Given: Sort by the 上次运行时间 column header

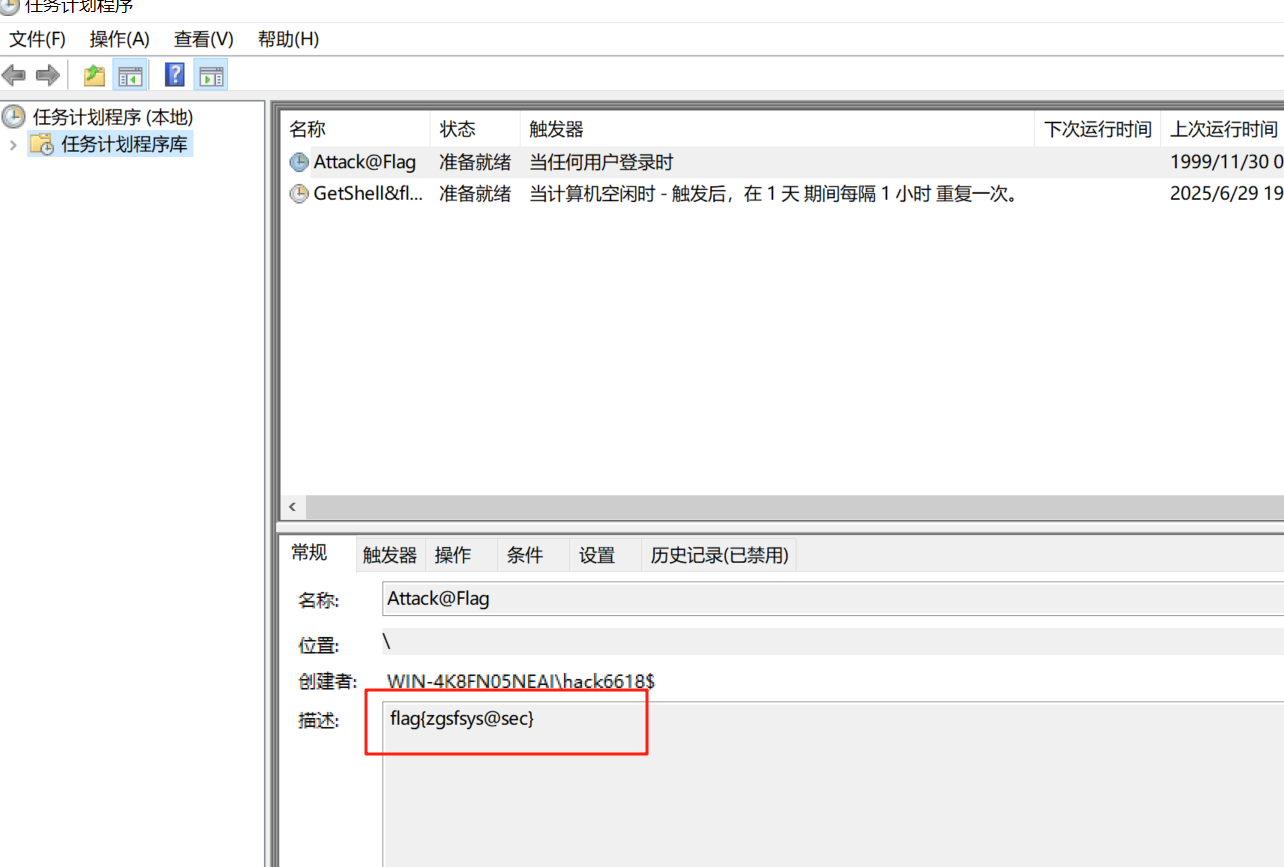Looking at the screenshot, I should point(1223,129).
